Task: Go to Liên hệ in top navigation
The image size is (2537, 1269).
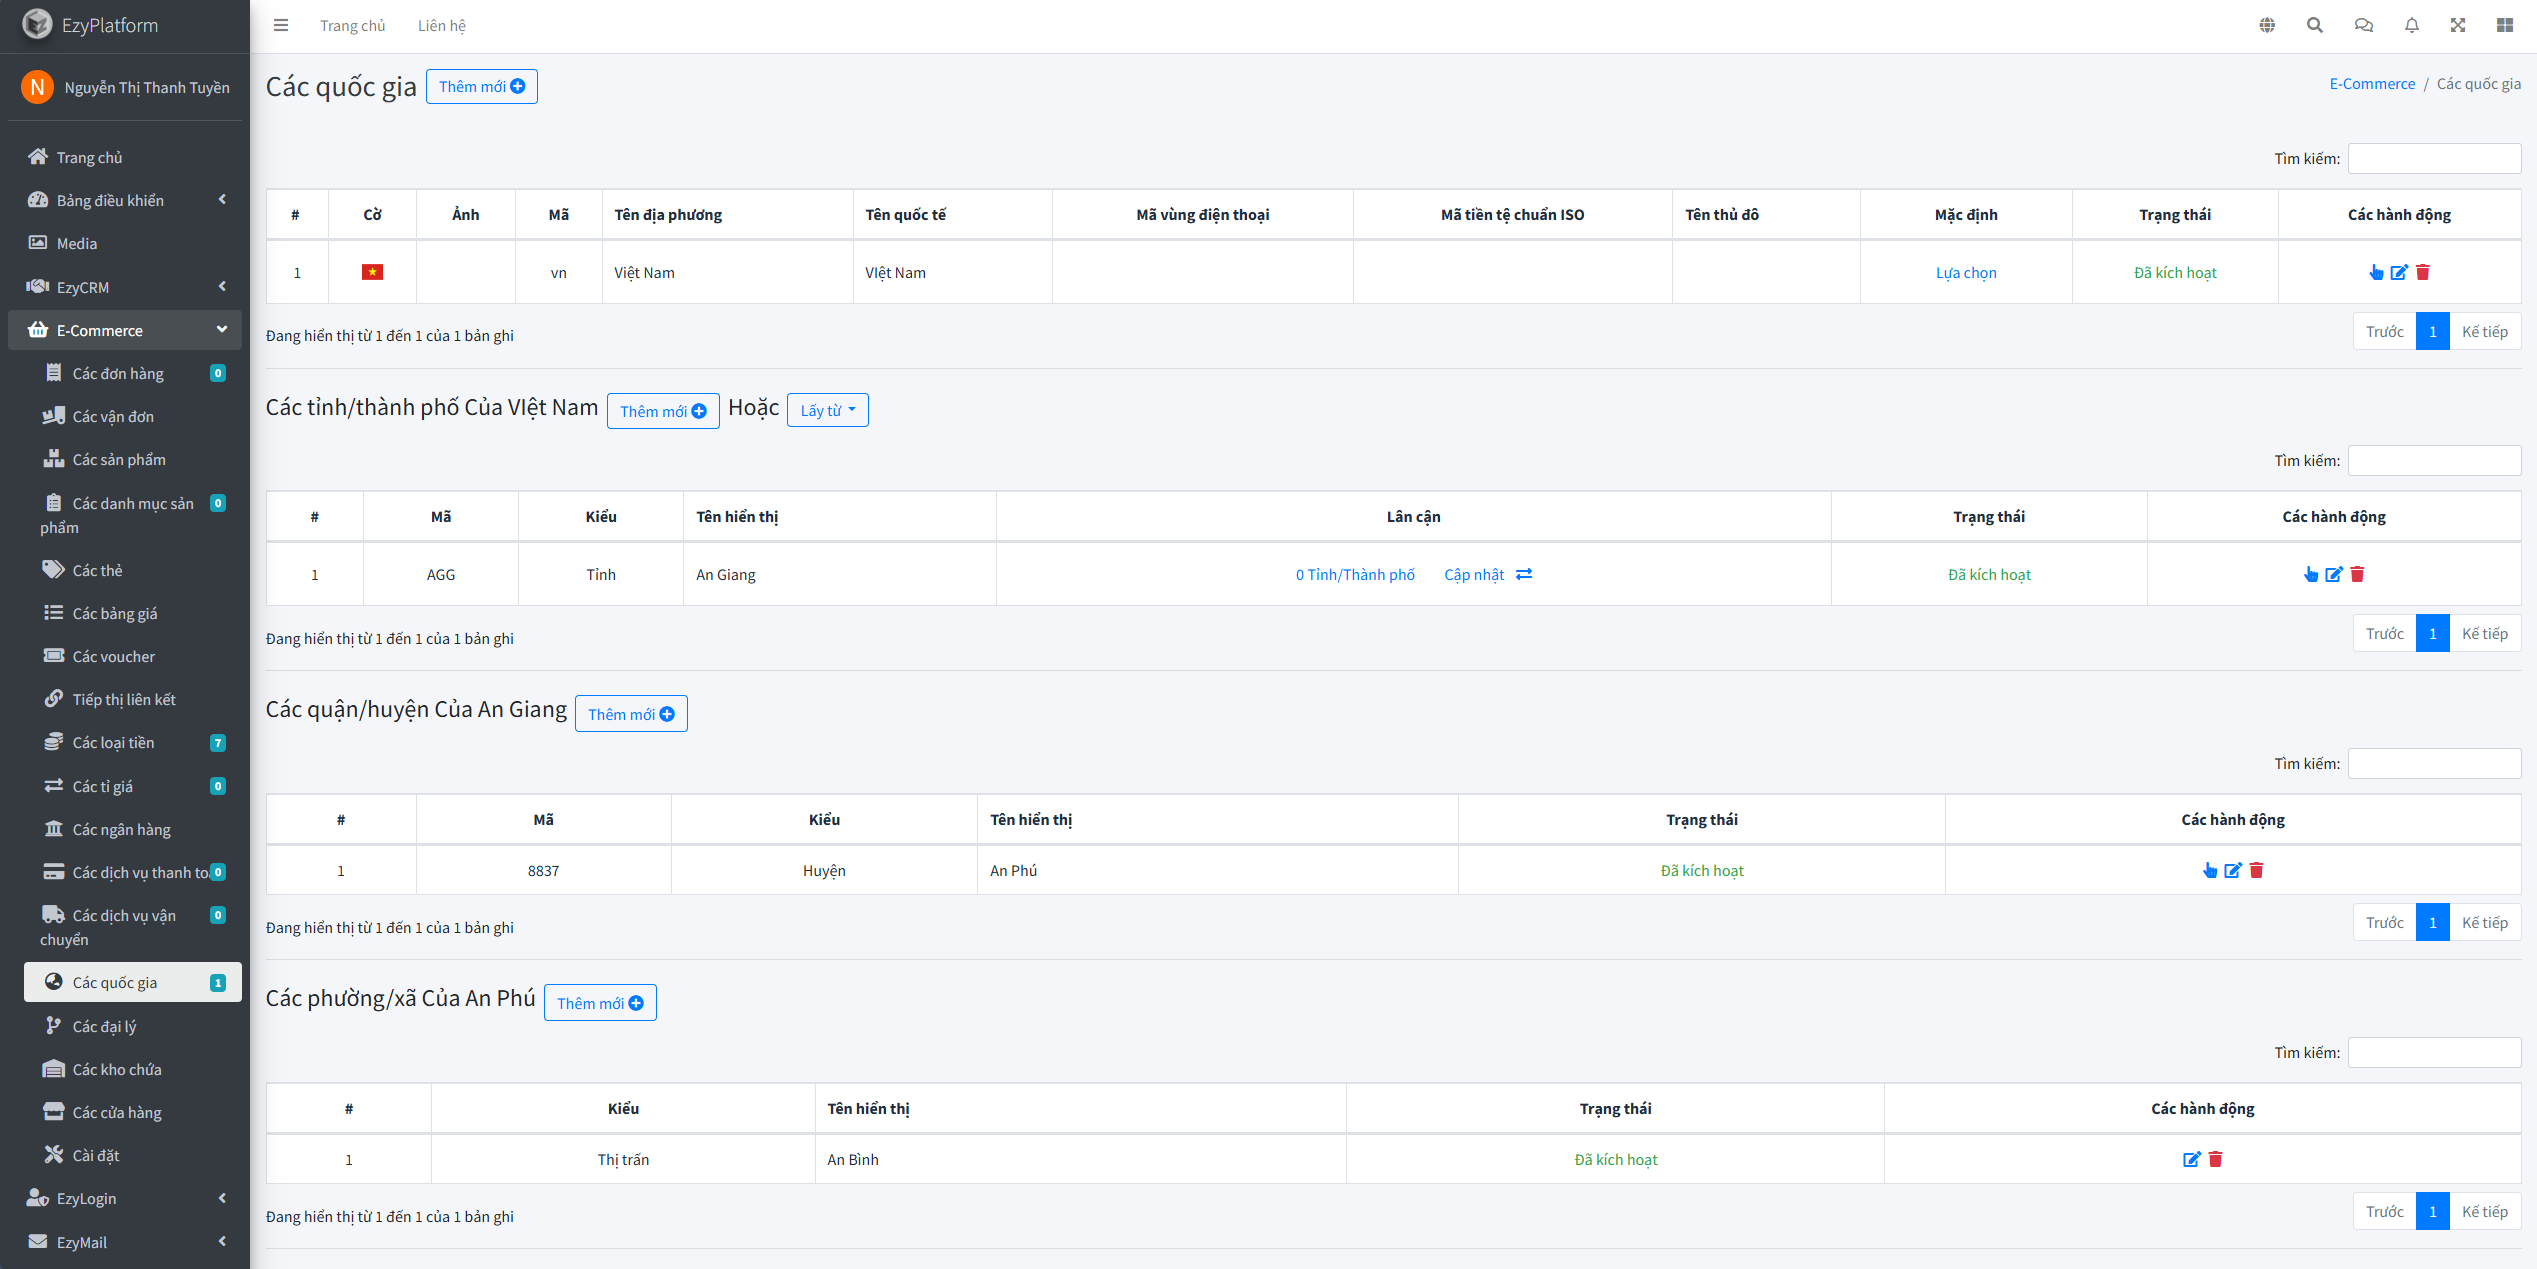Action: point(441,25)
